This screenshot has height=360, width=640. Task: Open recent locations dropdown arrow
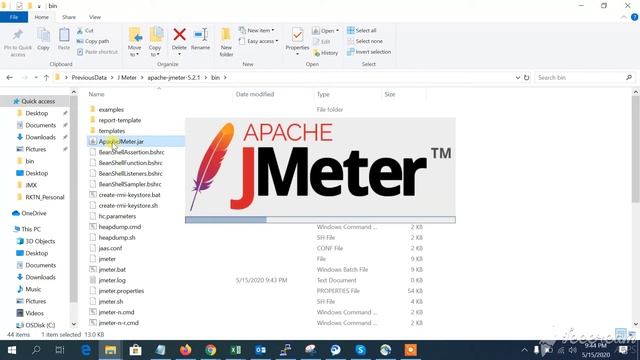tap(36, 78)
